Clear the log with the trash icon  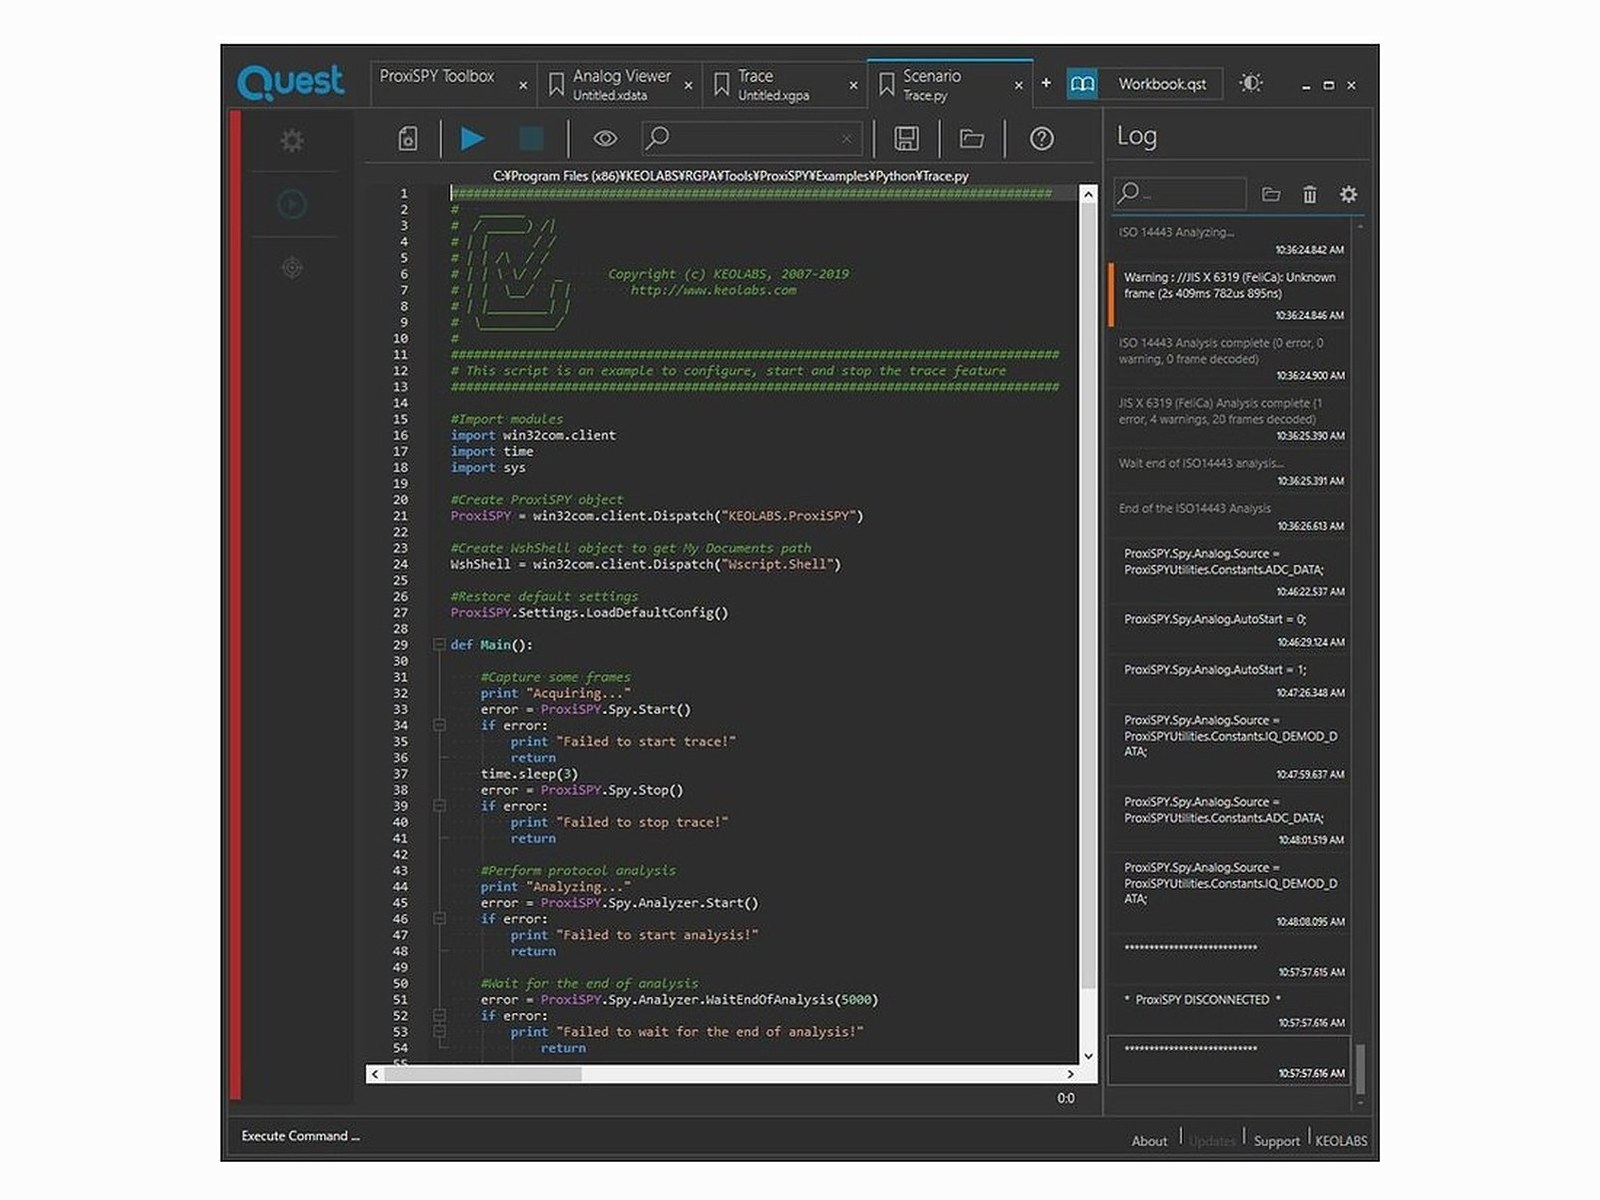tap(1310, 194)
